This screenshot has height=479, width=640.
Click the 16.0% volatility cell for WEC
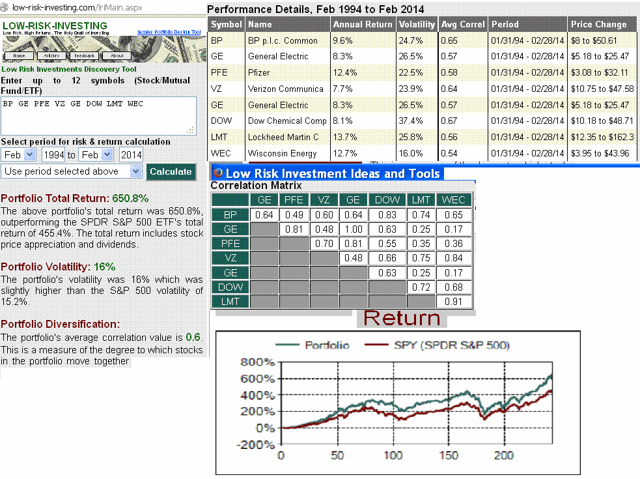417,153
